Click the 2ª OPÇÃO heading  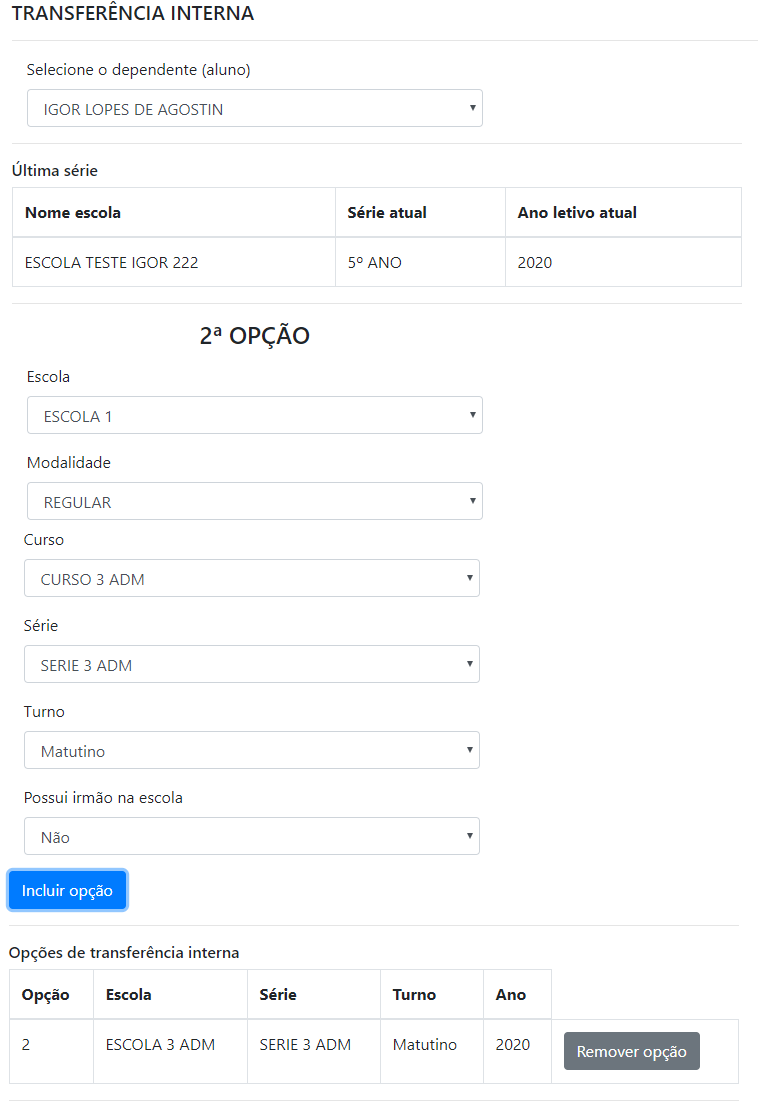254,337
